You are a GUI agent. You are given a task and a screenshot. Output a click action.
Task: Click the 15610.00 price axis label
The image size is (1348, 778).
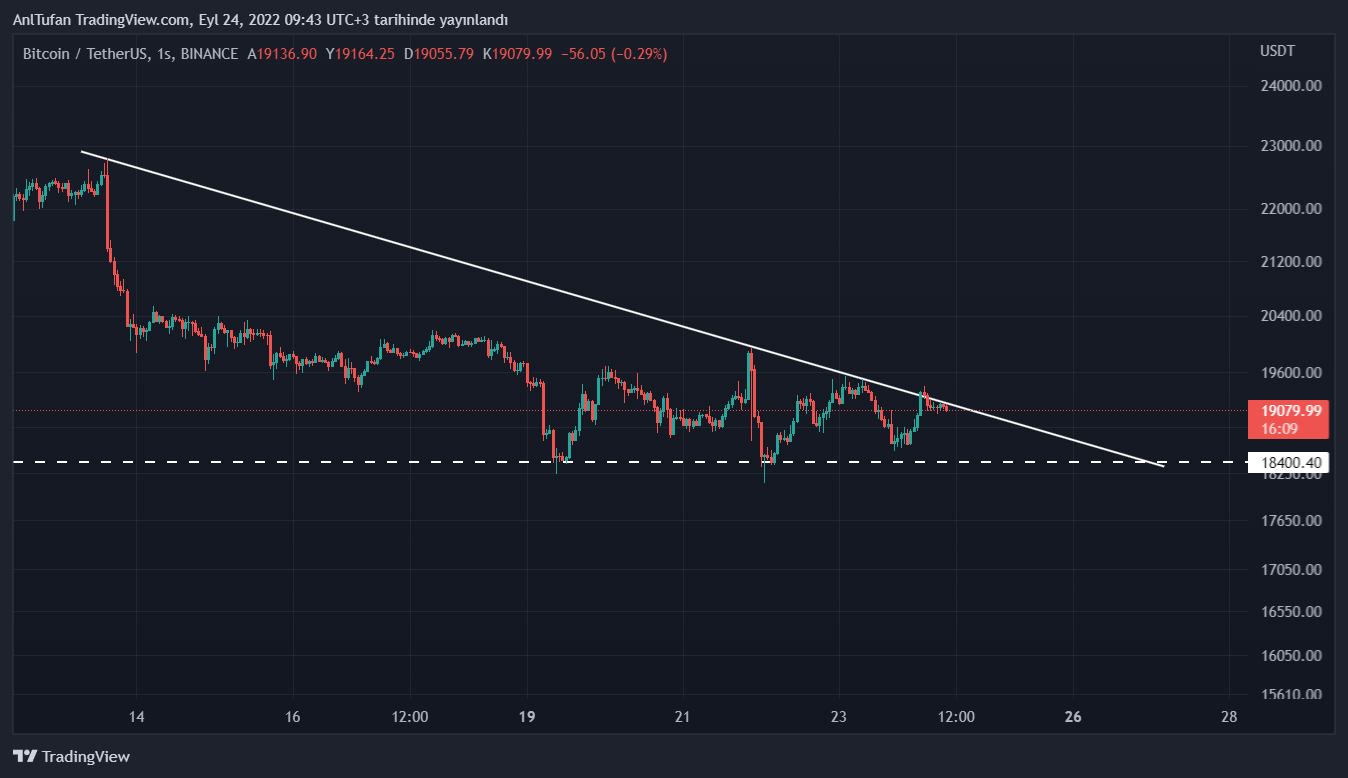click(1291, 695)
